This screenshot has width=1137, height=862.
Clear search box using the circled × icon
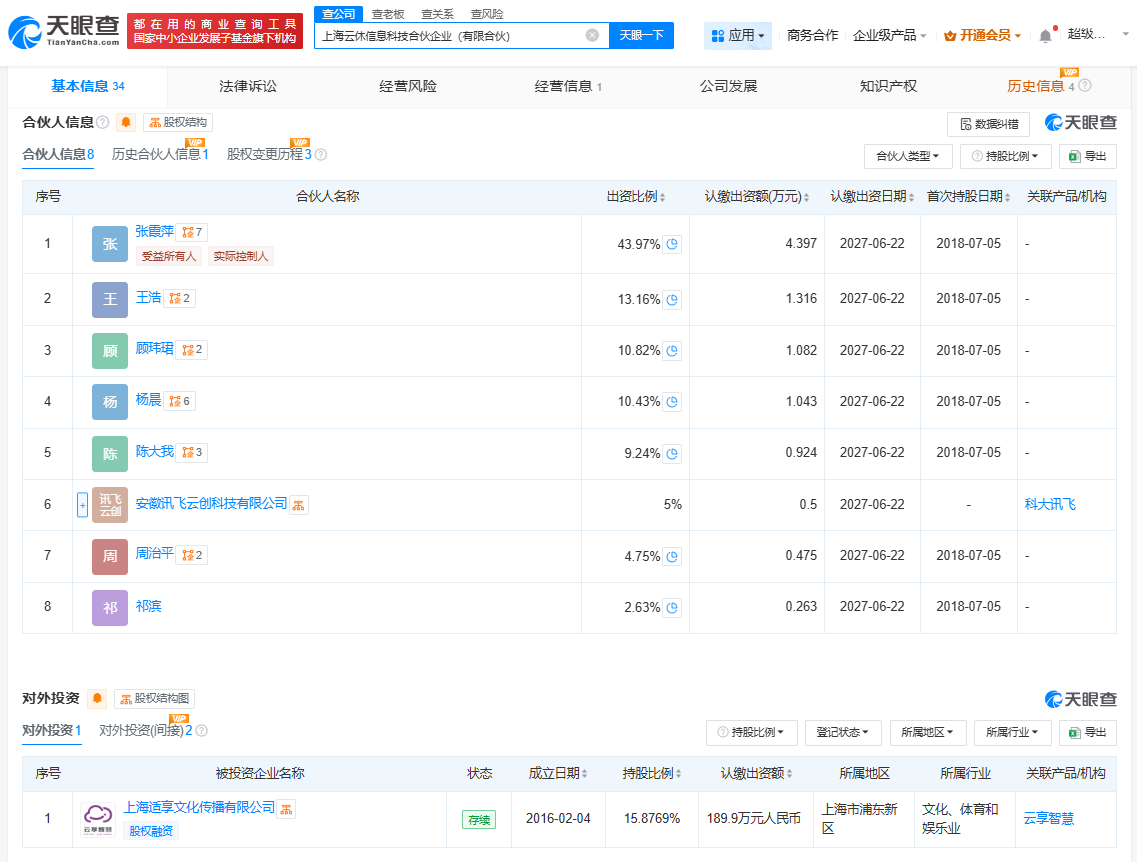pyautogui.click(x=592, y=35)
